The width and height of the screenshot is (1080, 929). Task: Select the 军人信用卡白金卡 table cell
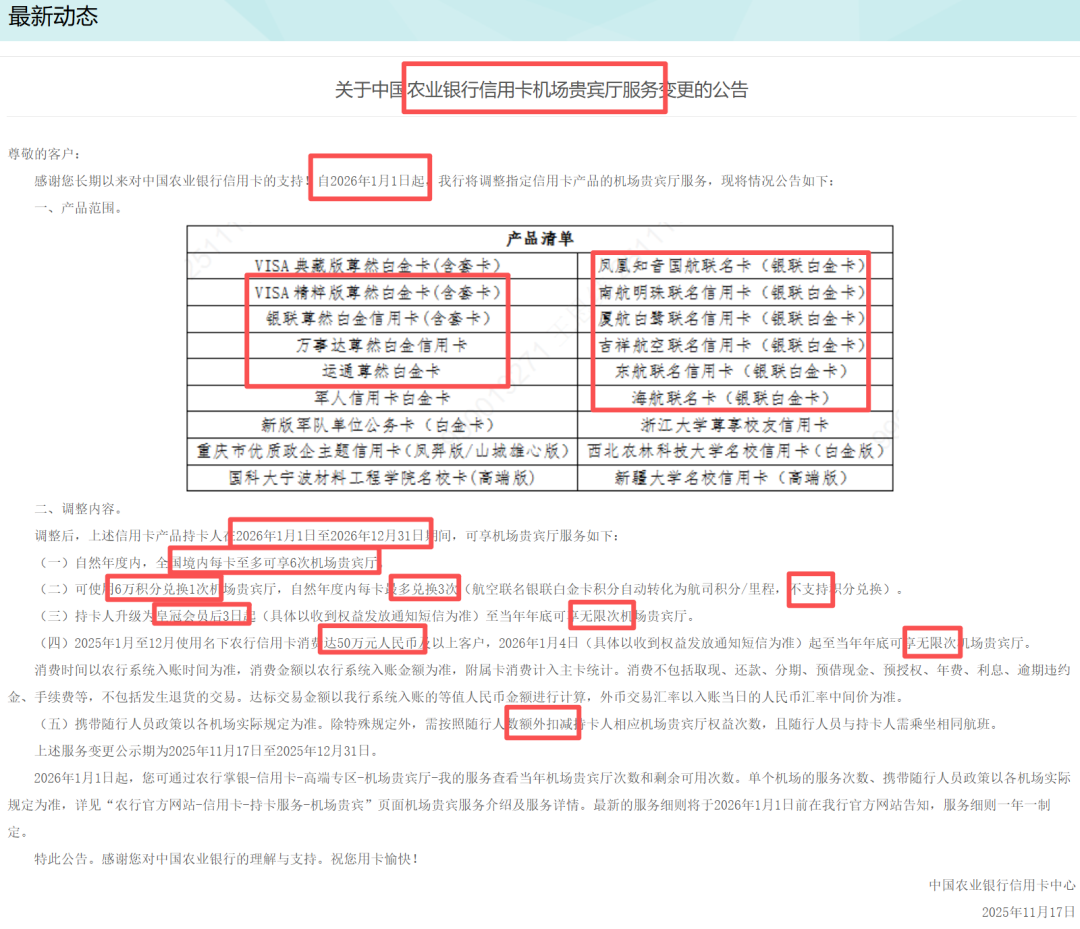pos(382,398)
